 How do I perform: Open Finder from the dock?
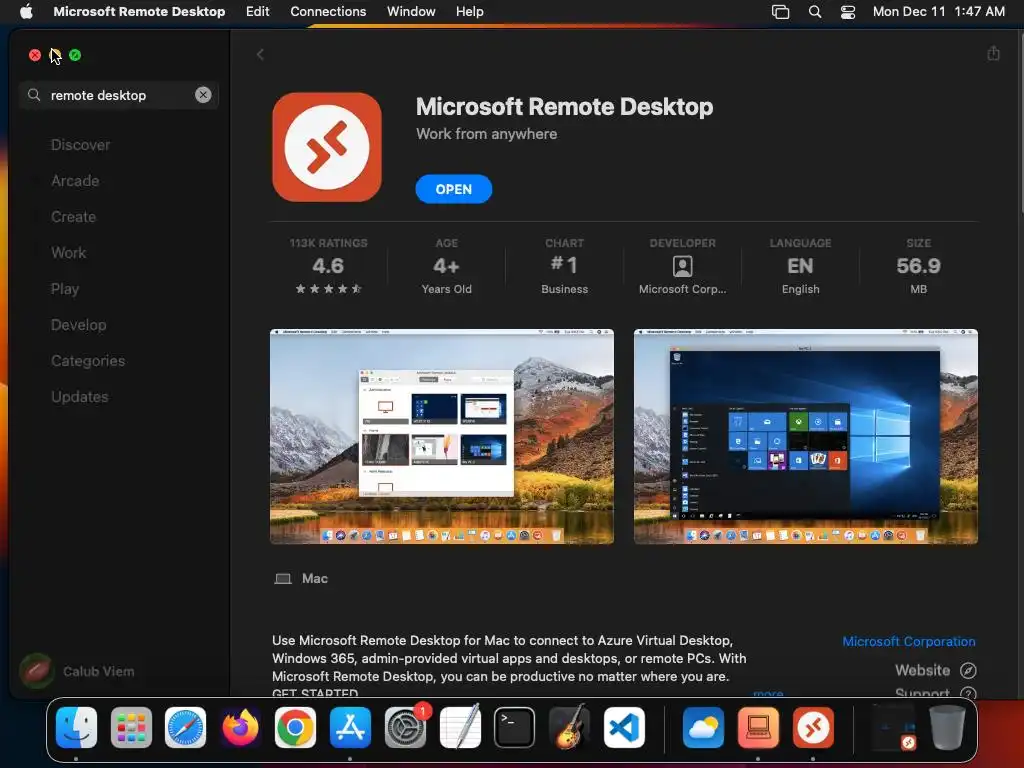[76, 727]
